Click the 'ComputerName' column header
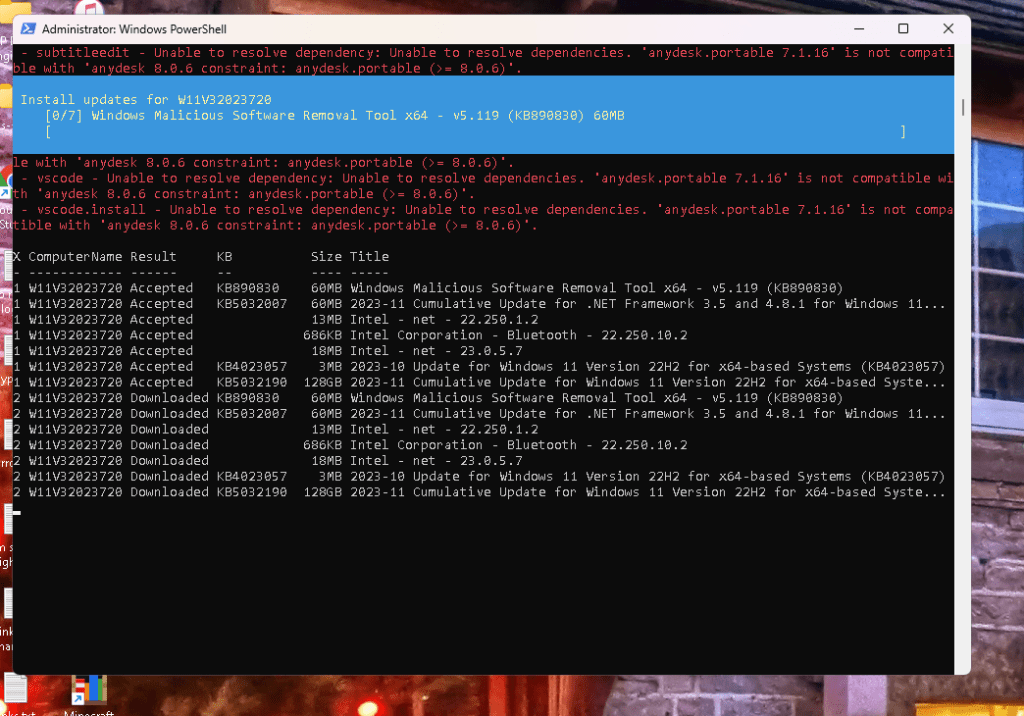Screen dimensions: 1024x716 tap(75, 257)
